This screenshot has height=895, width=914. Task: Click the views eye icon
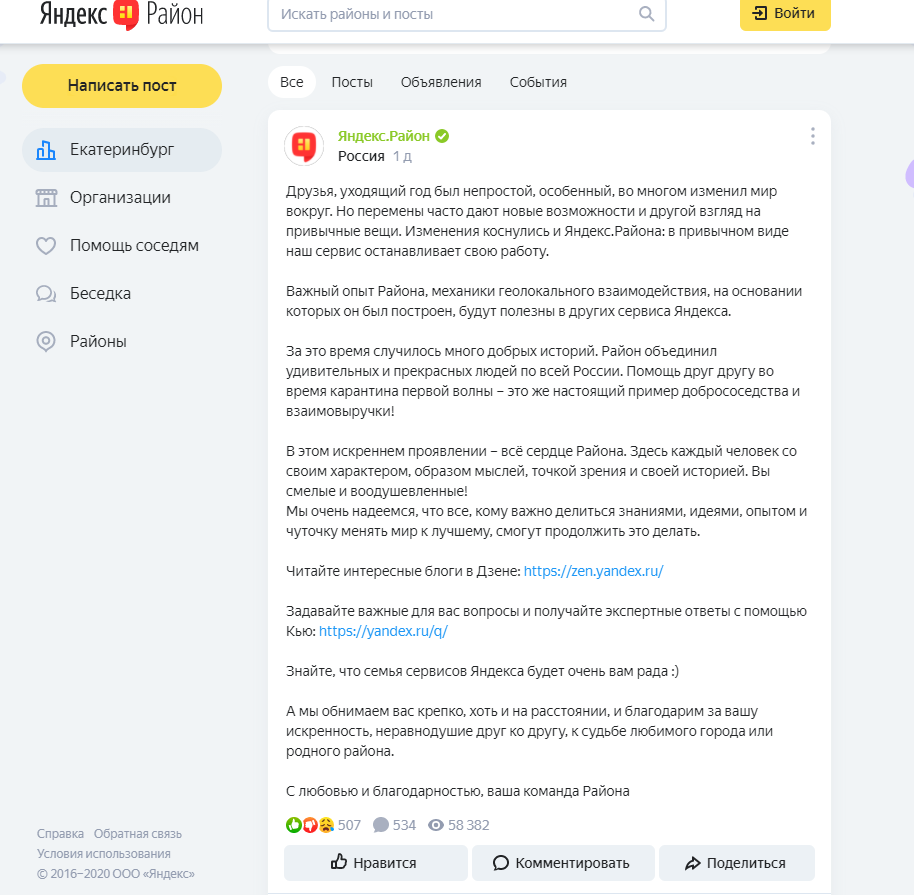tap(436, 825)
